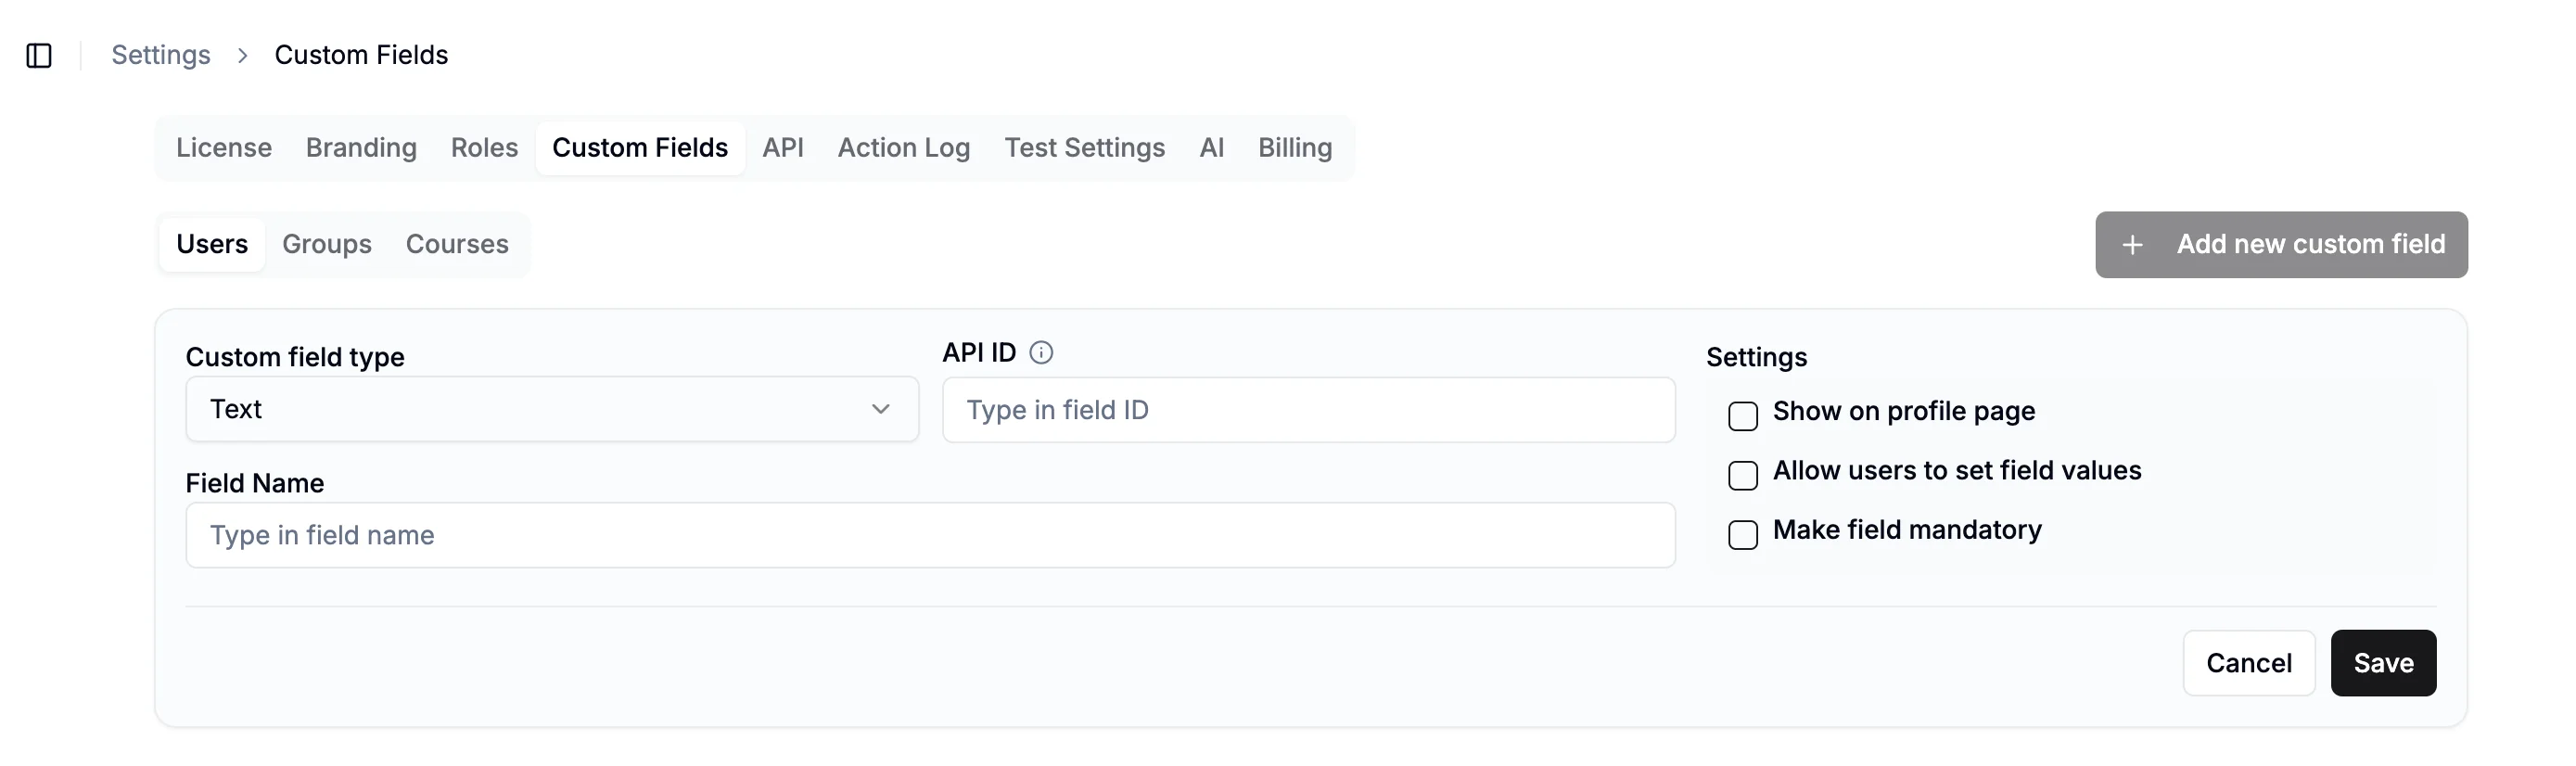This screenshot has height=766, width=2576.
Task: Click the plus icon for new custom field
Action: point(2132,245)
